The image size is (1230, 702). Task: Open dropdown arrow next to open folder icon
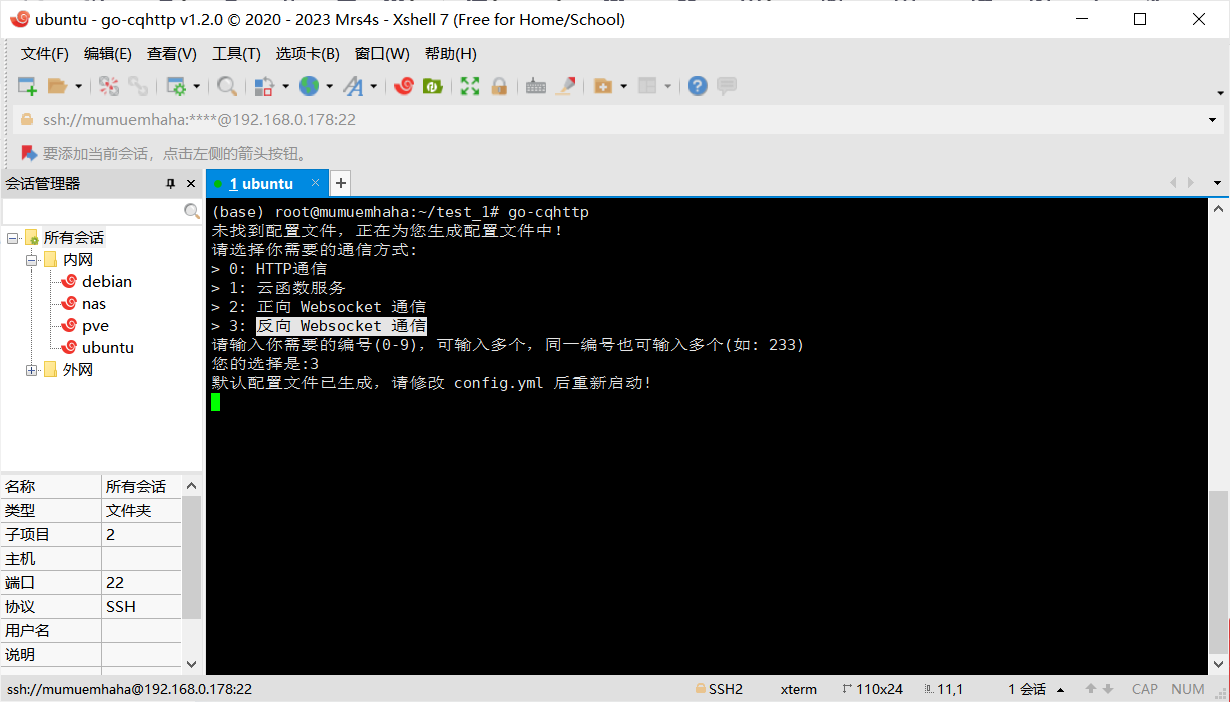tap(79, 87)
